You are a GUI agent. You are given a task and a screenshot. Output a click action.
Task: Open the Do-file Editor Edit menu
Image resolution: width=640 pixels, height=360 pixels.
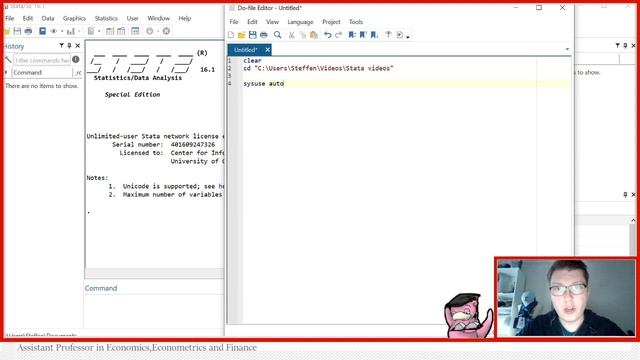click(x=252, y=22)
